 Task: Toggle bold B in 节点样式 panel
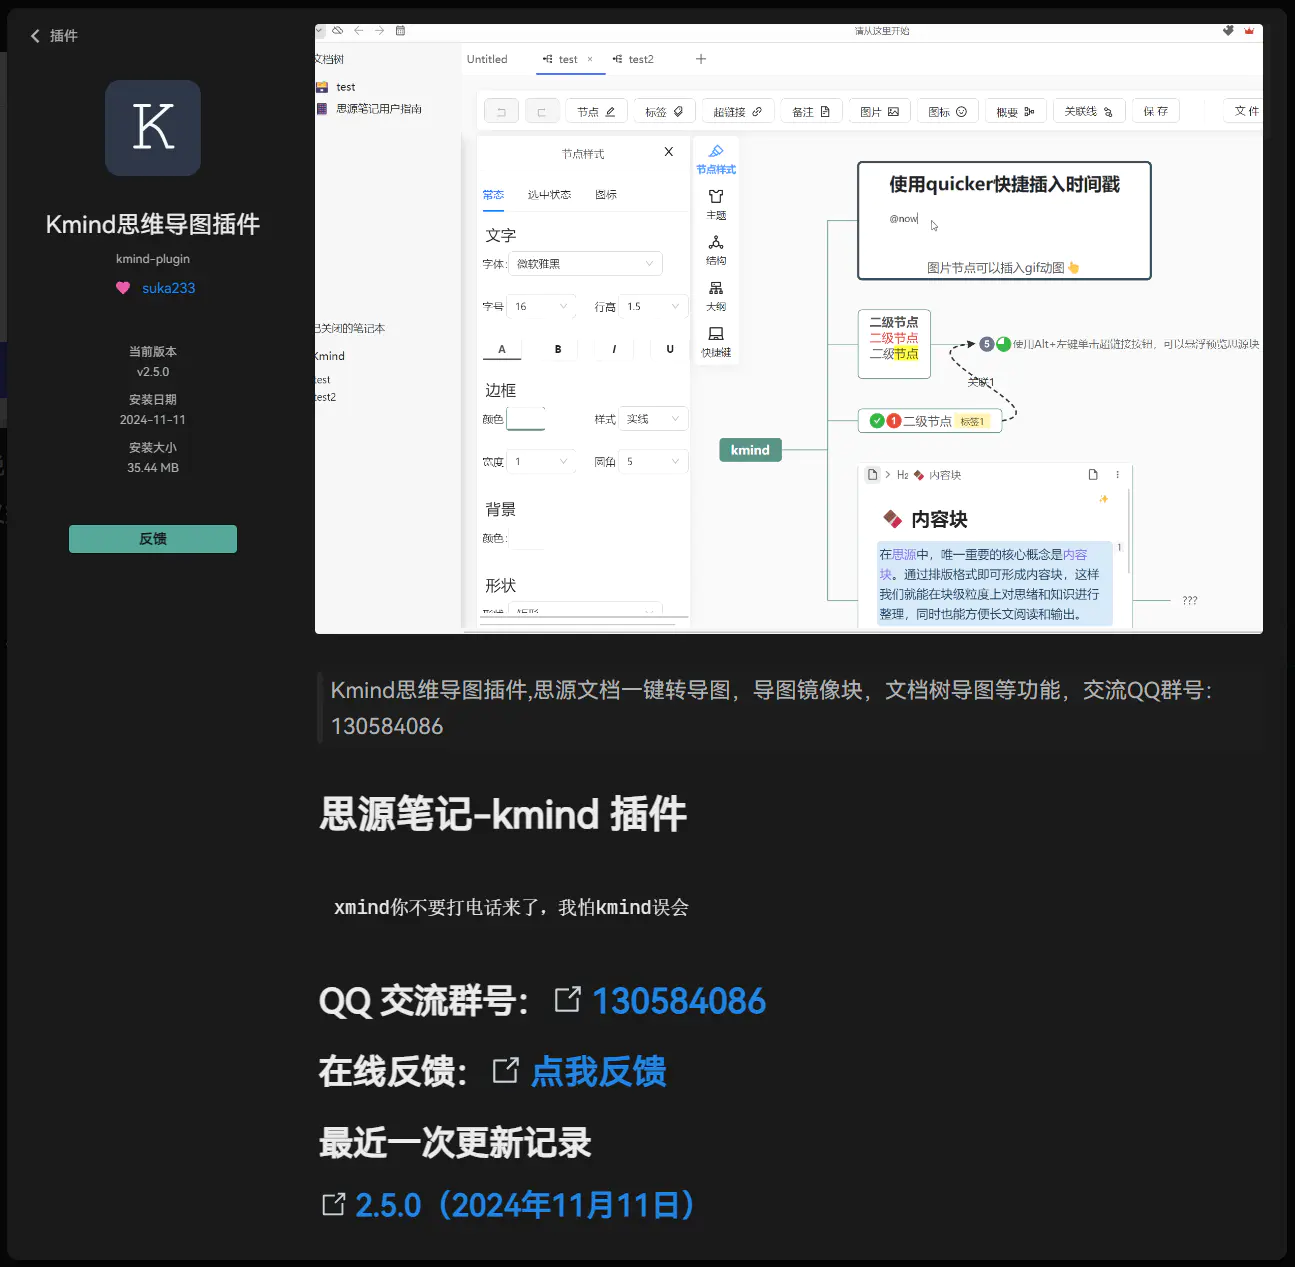[x=558, y=349]
